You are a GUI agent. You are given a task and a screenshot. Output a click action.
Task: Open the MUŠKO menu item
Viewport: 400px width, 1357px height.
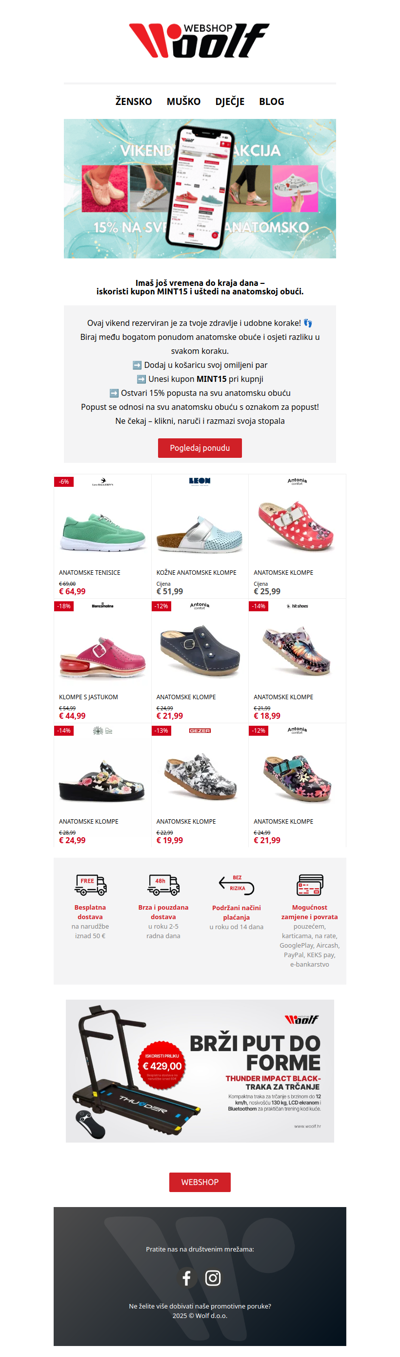183,101
